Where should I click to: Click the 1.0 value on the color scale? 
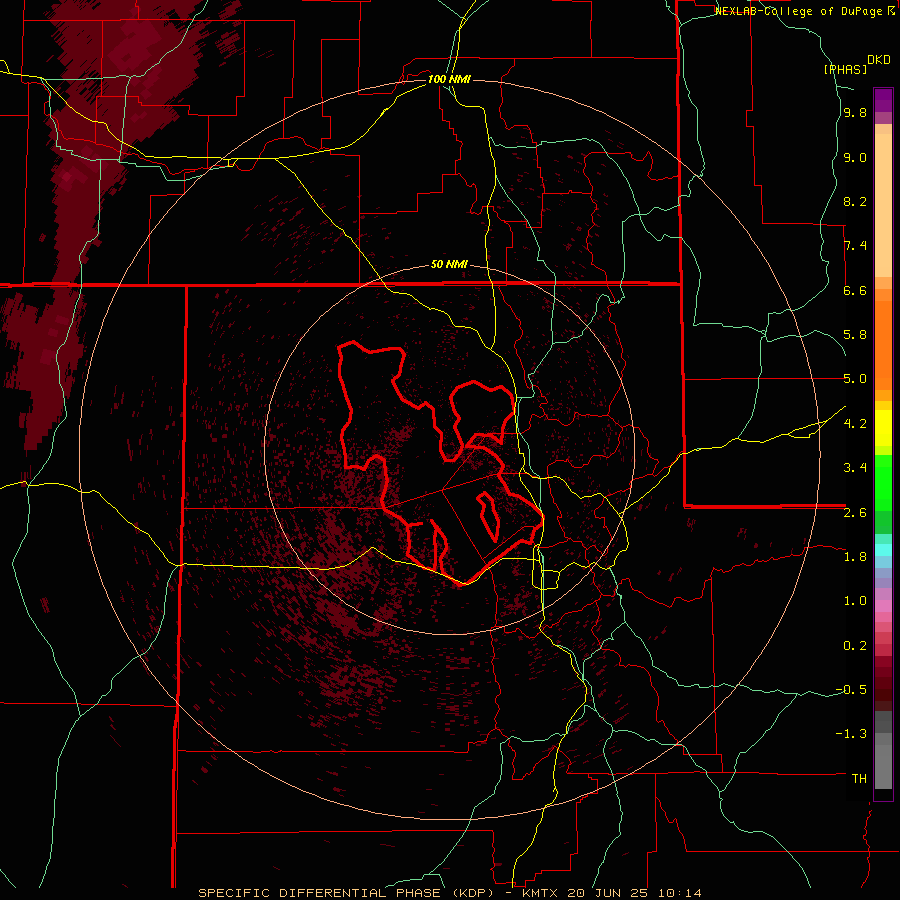coord(855,601)
